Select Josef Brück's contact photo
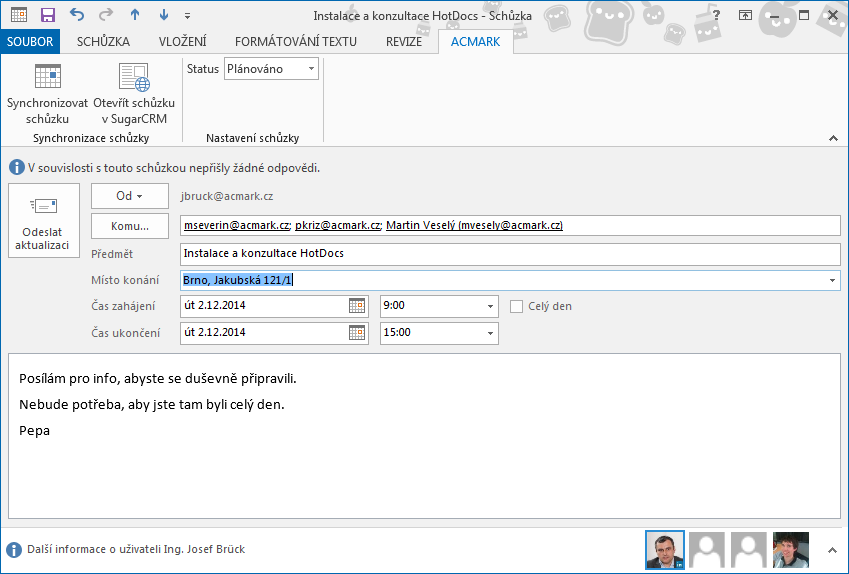 (665, 550)
